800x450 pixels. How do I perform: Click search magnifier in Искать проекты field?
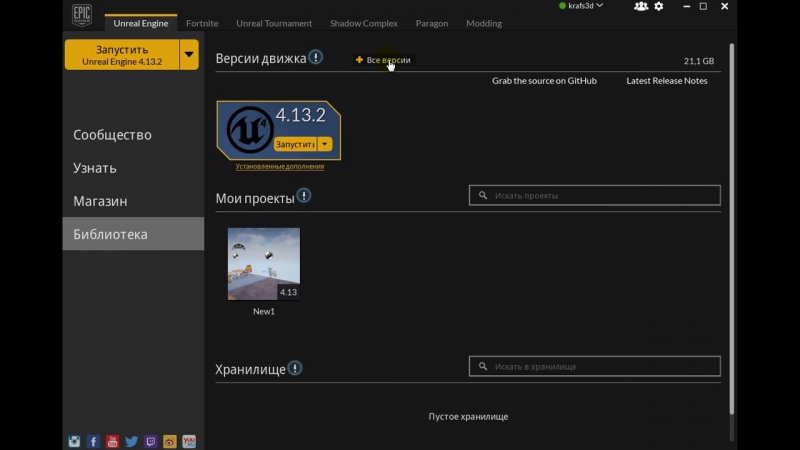coord(483,195)
